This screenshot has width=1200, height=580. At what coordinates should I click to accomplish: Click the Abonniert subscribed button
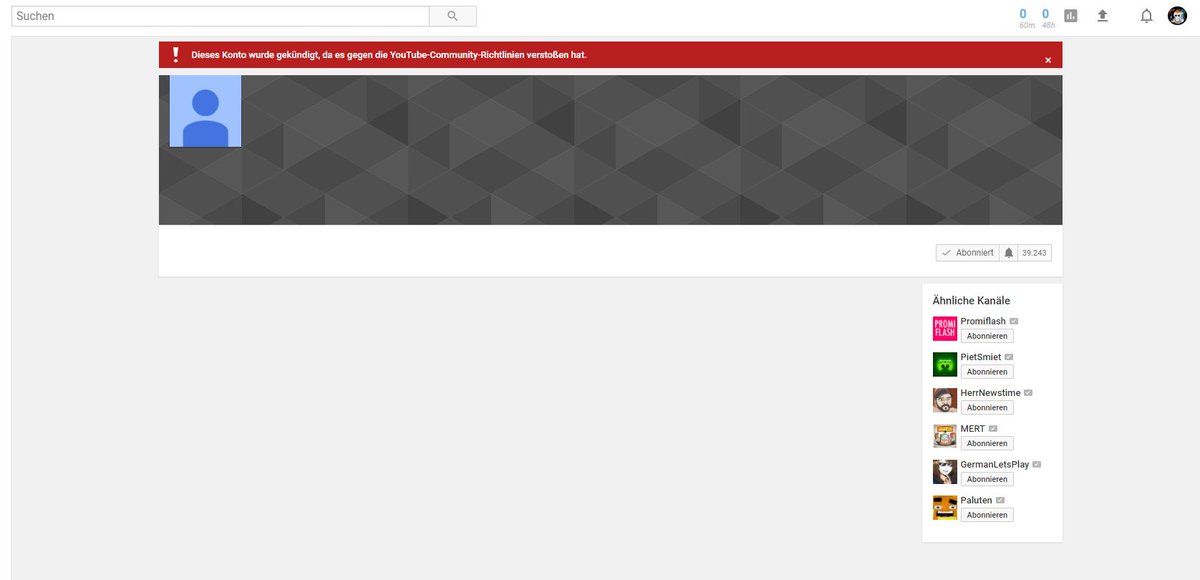pyautogui.click(x=968, y=253)
